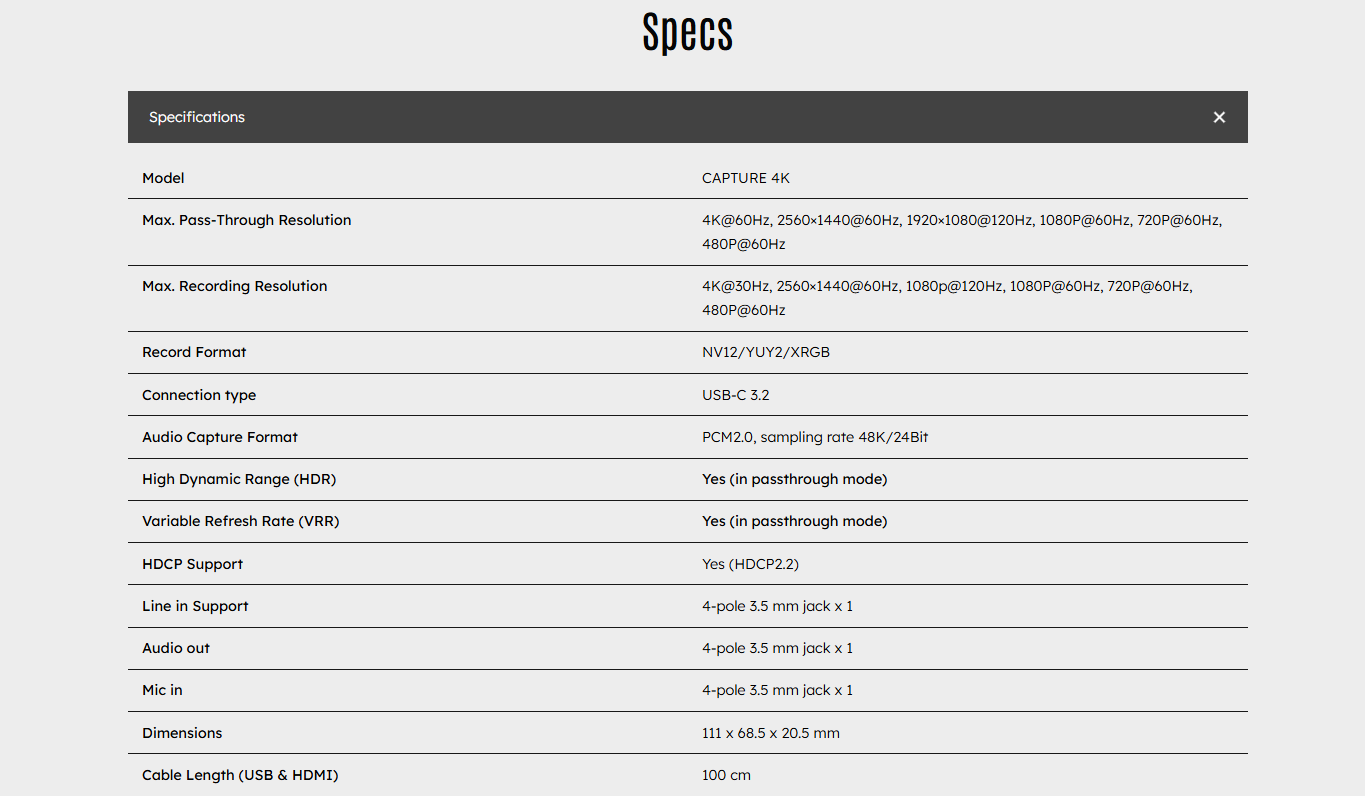Select the Line in Support label
1365x796 pixels.
(195, 606)
